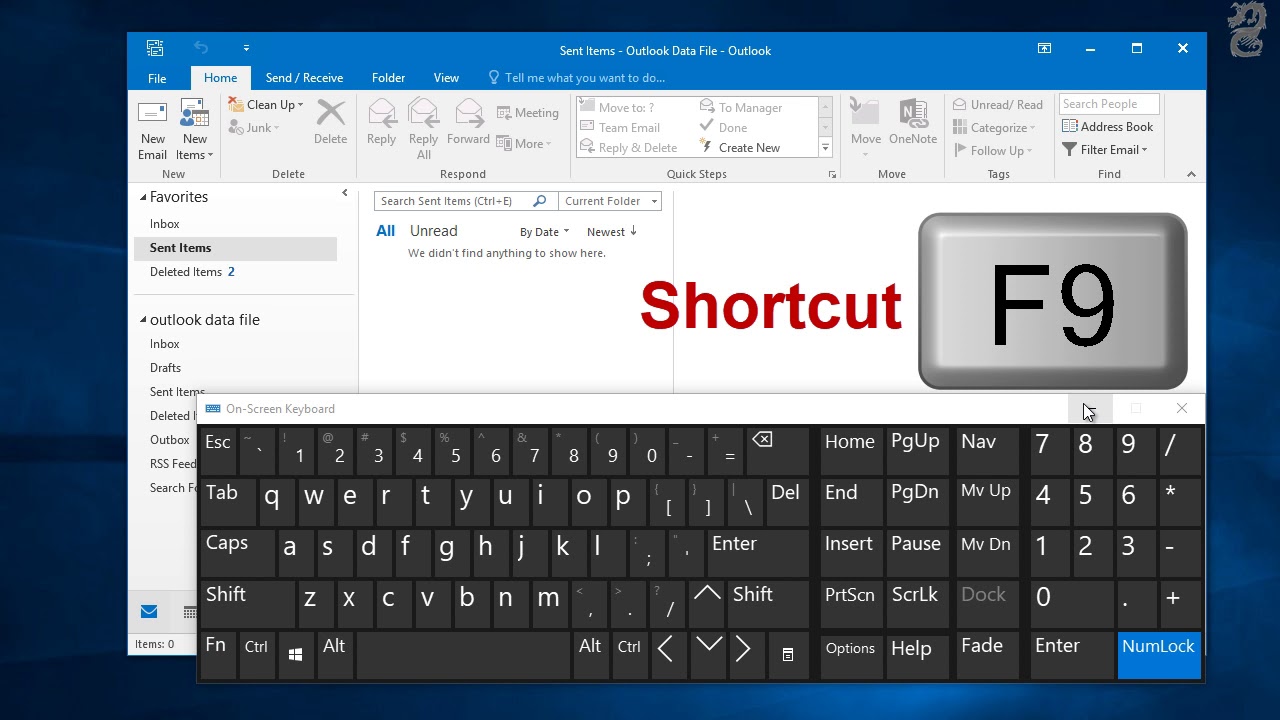Toggle Unread/Read in the Tags group

pos(998,105)
